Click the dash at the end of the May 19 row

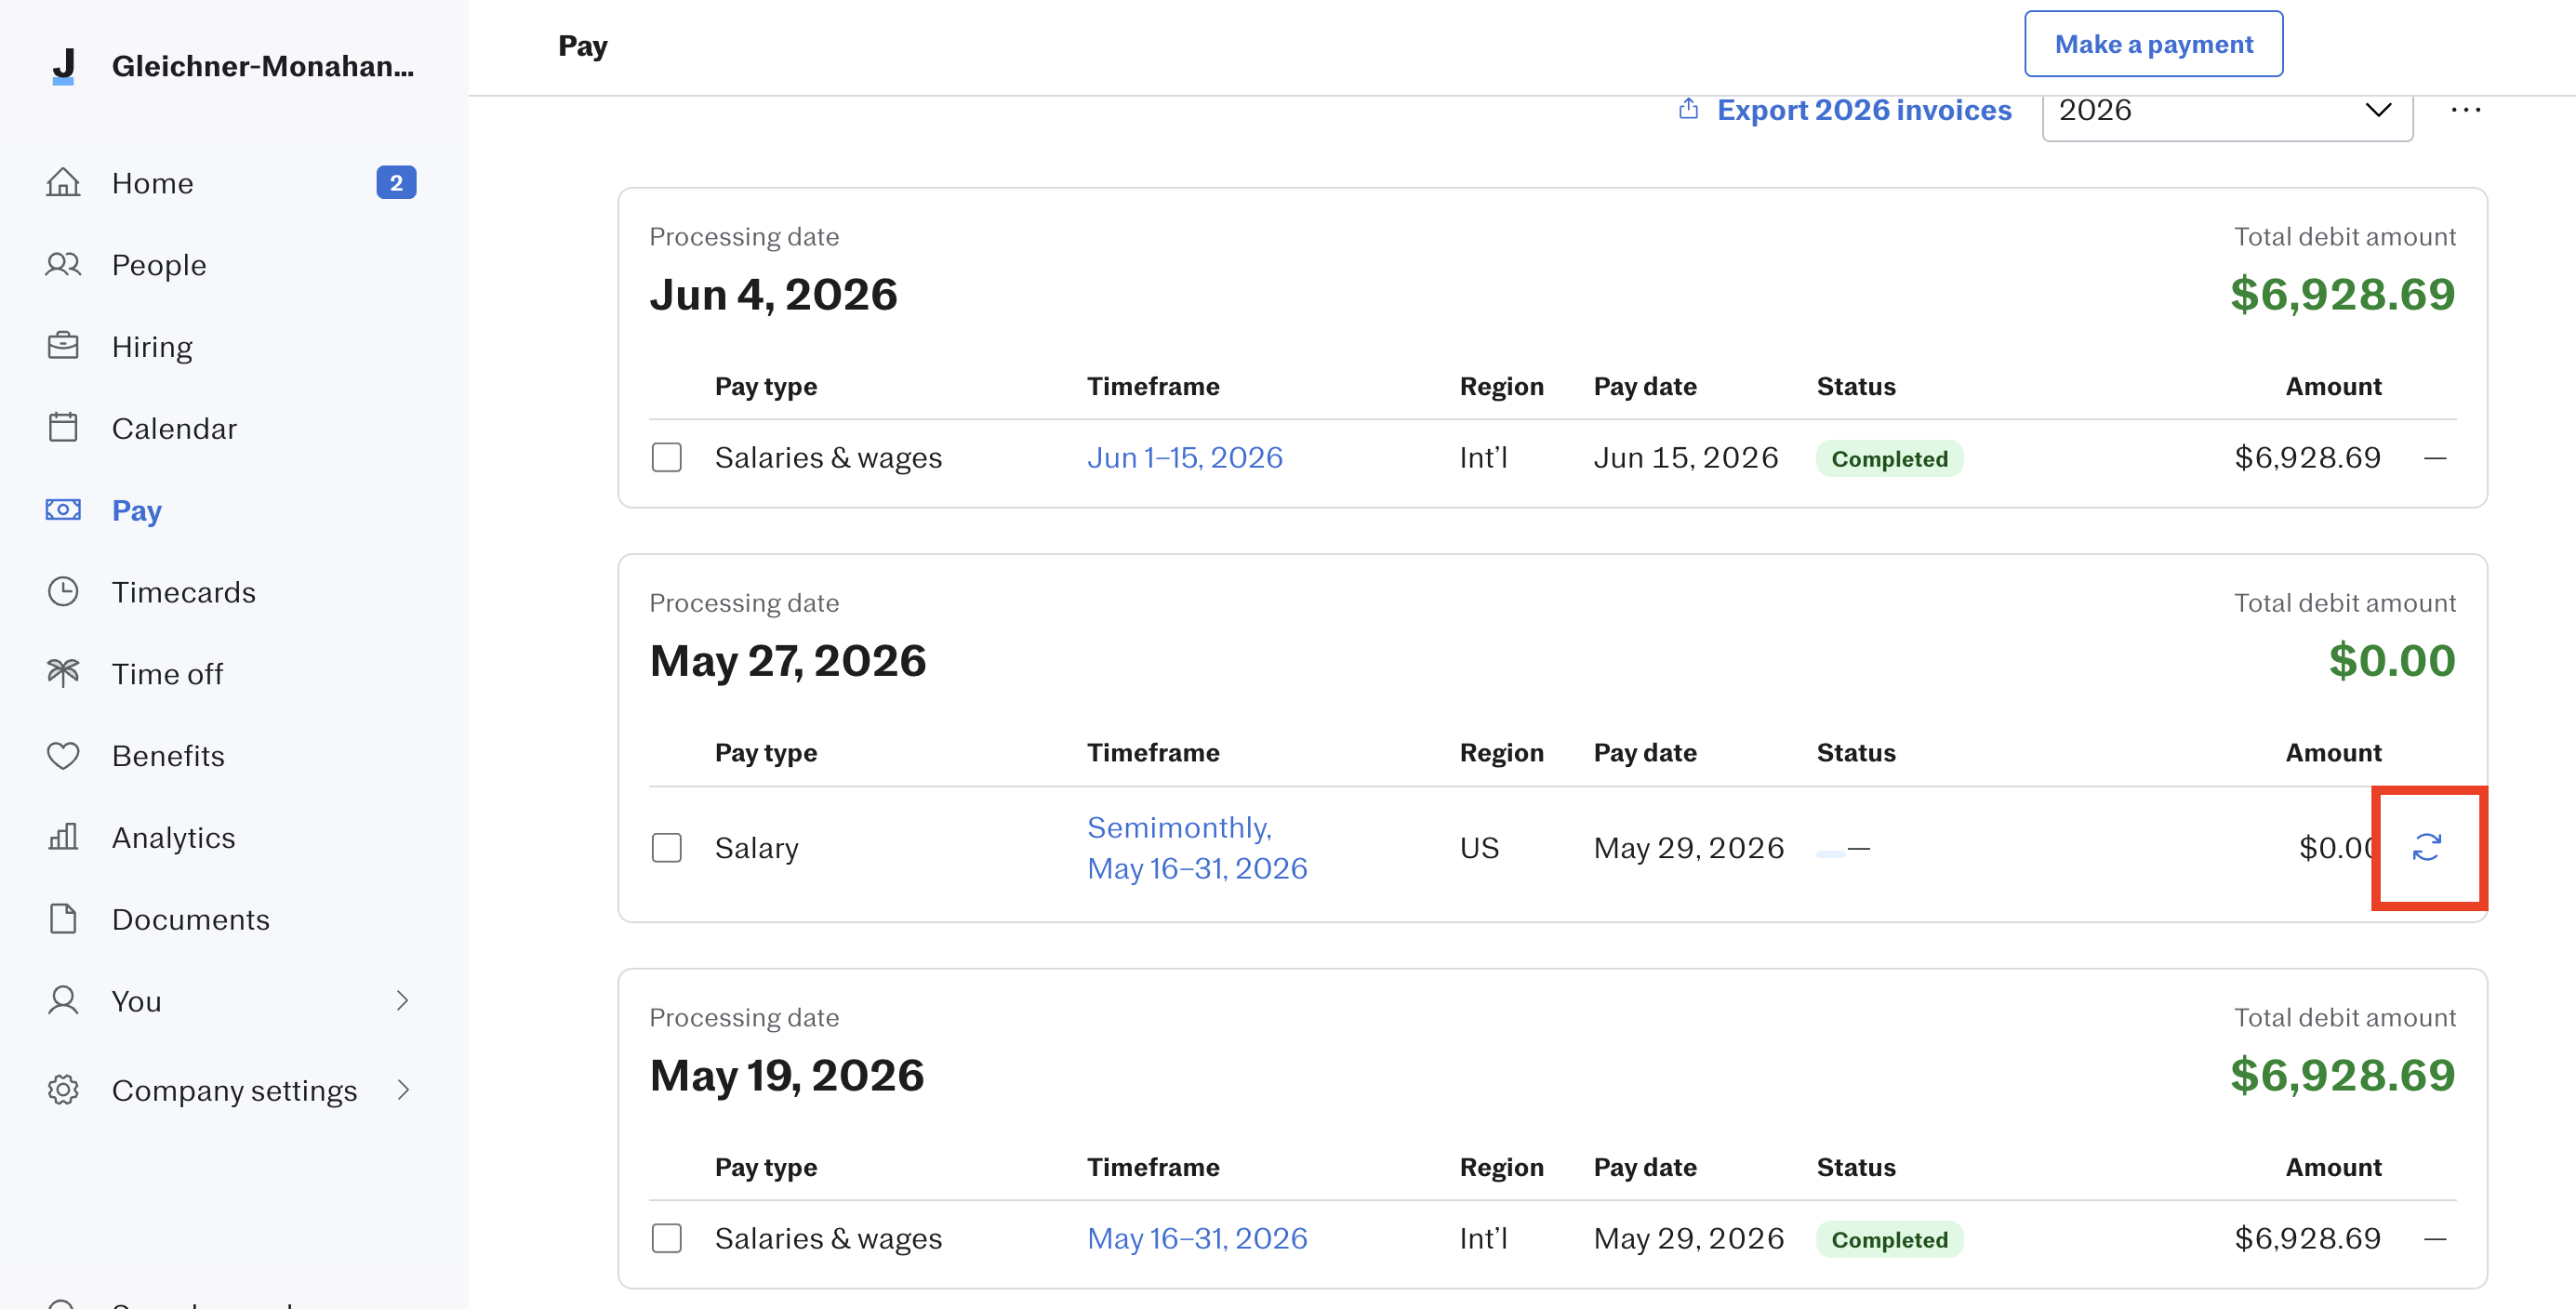click(2435, 1239)
